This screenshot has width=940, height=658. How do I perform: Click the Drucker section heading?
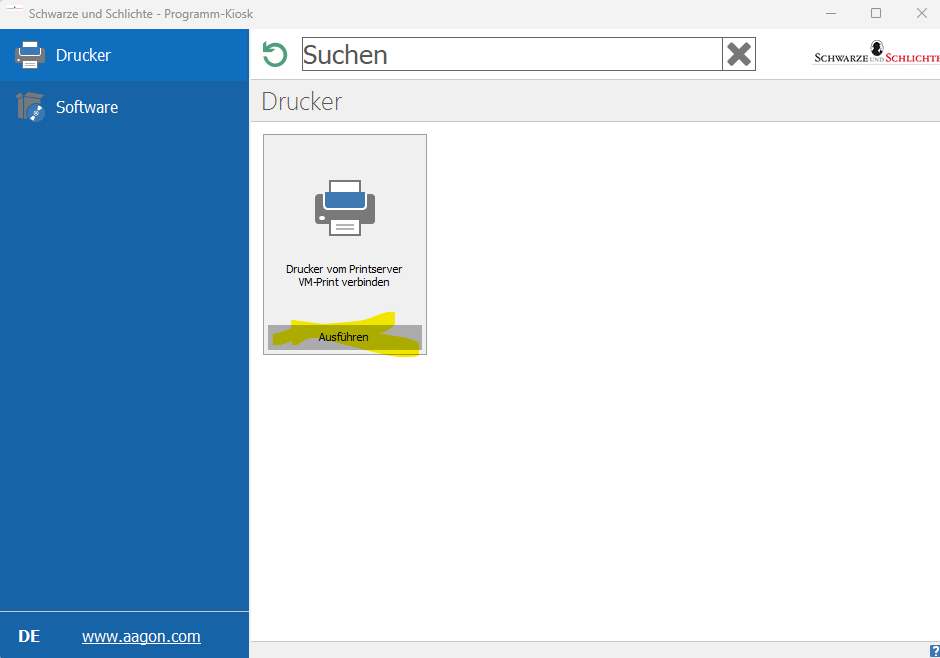pyautogui.click(x=302, y=101)
